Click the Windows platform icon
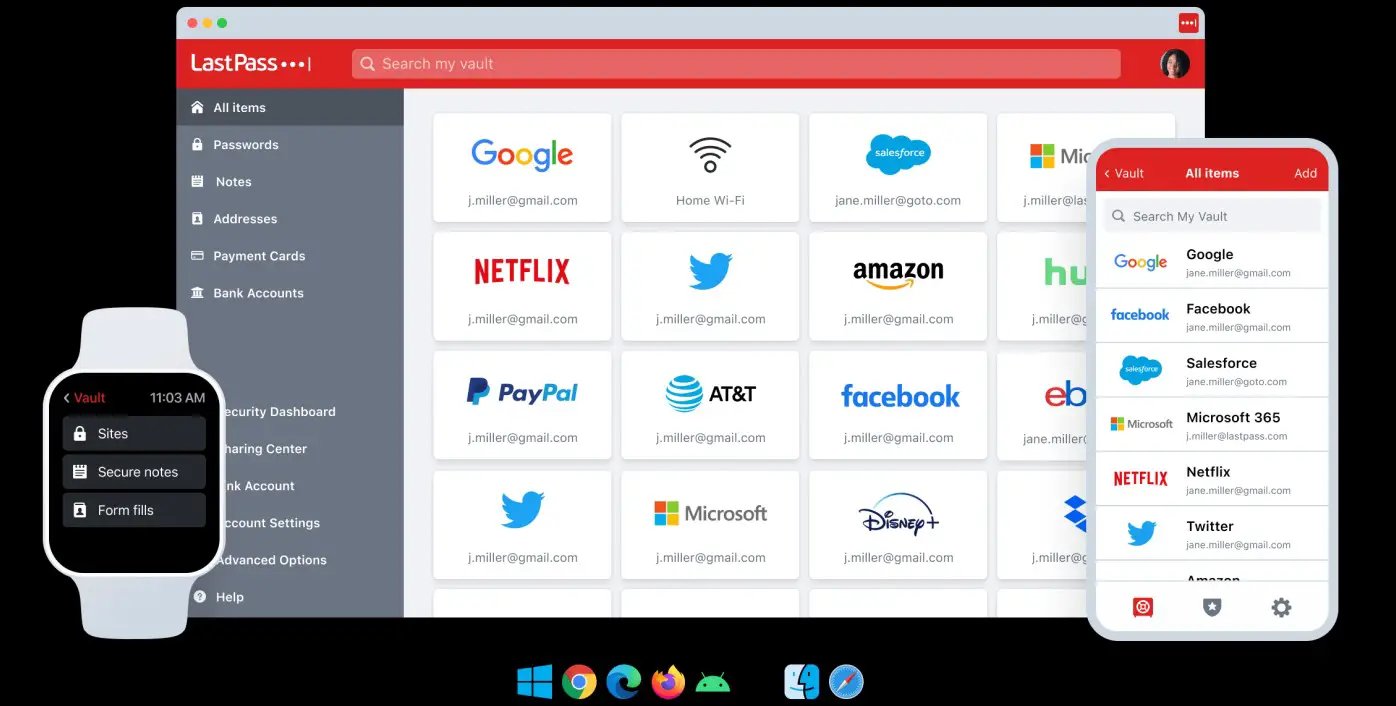The width and height of the screenshot is (1396, 706). click(535, 682)
